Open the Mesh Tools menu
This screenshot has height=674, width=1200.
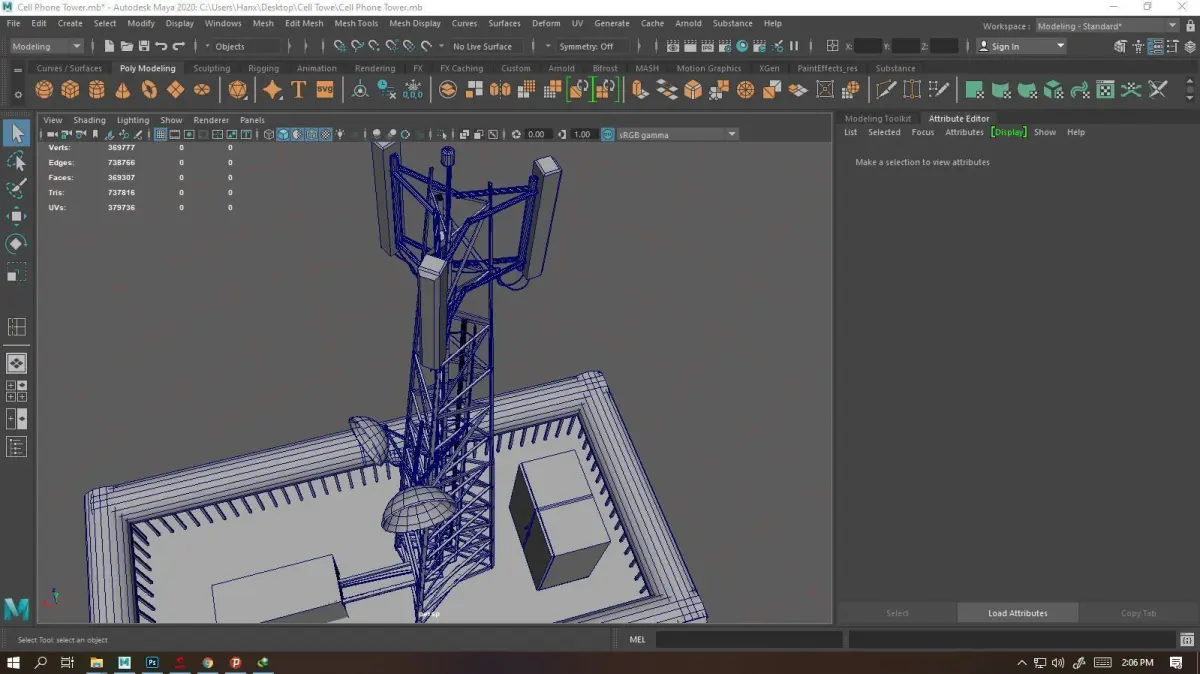click(356, 23)
